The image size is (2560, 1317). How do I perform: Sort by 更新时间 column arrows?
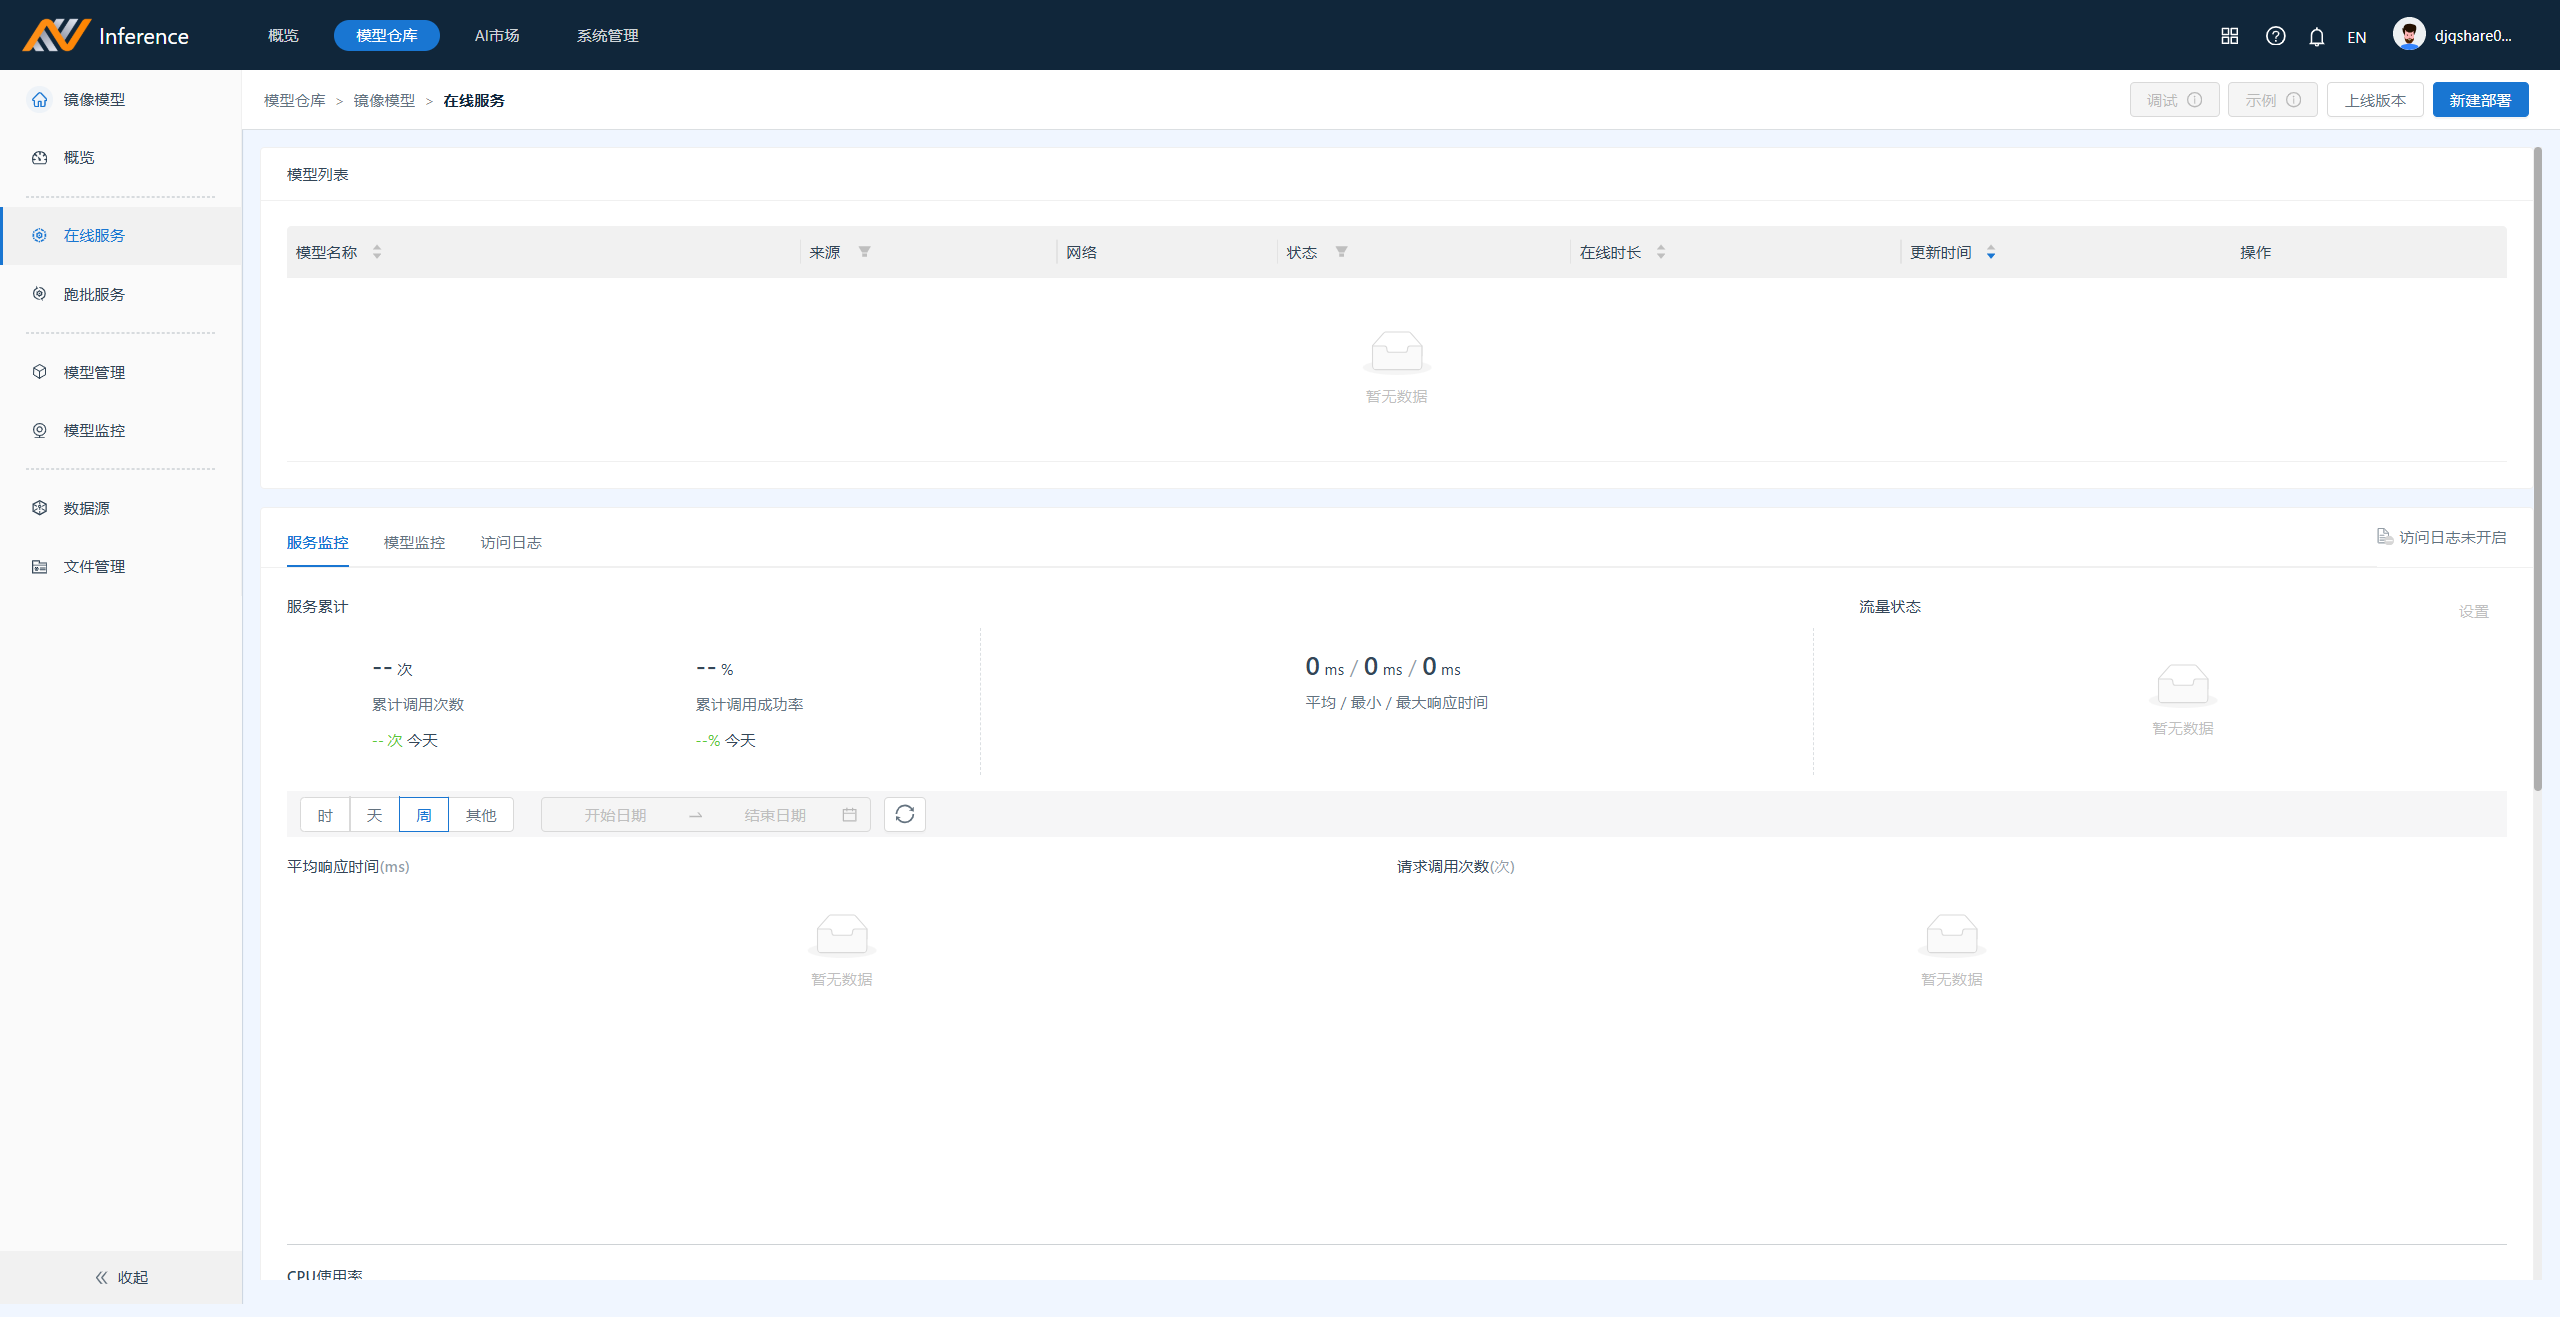click(1990, 252)
